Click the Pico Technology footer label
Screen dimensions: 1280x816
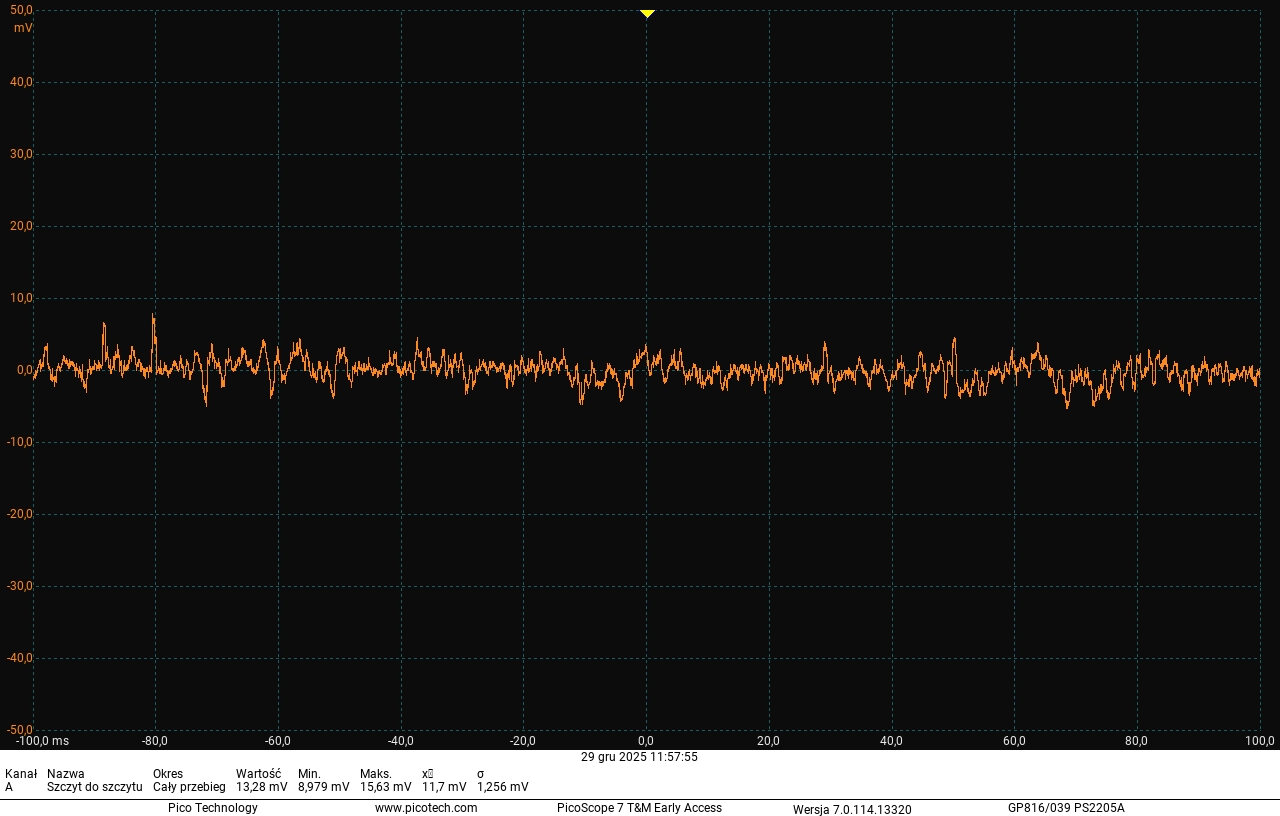pyautogui.click(x=212, y=808)
